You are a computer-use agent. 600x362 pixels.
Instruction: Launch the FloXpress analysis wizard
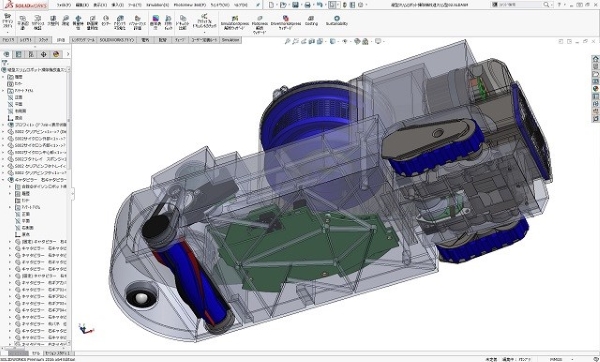[x=260, y=24]
